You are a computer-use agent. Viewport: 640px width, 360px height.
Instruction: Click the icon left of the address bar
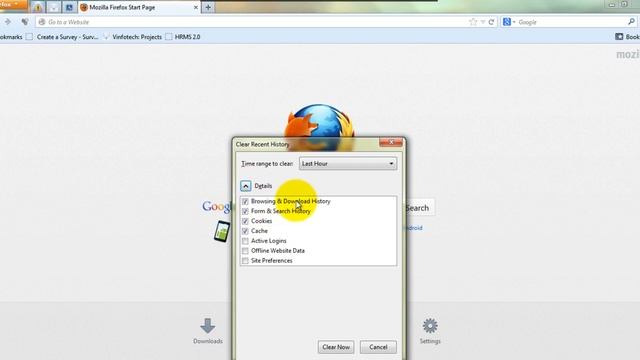tap(25, 22)
